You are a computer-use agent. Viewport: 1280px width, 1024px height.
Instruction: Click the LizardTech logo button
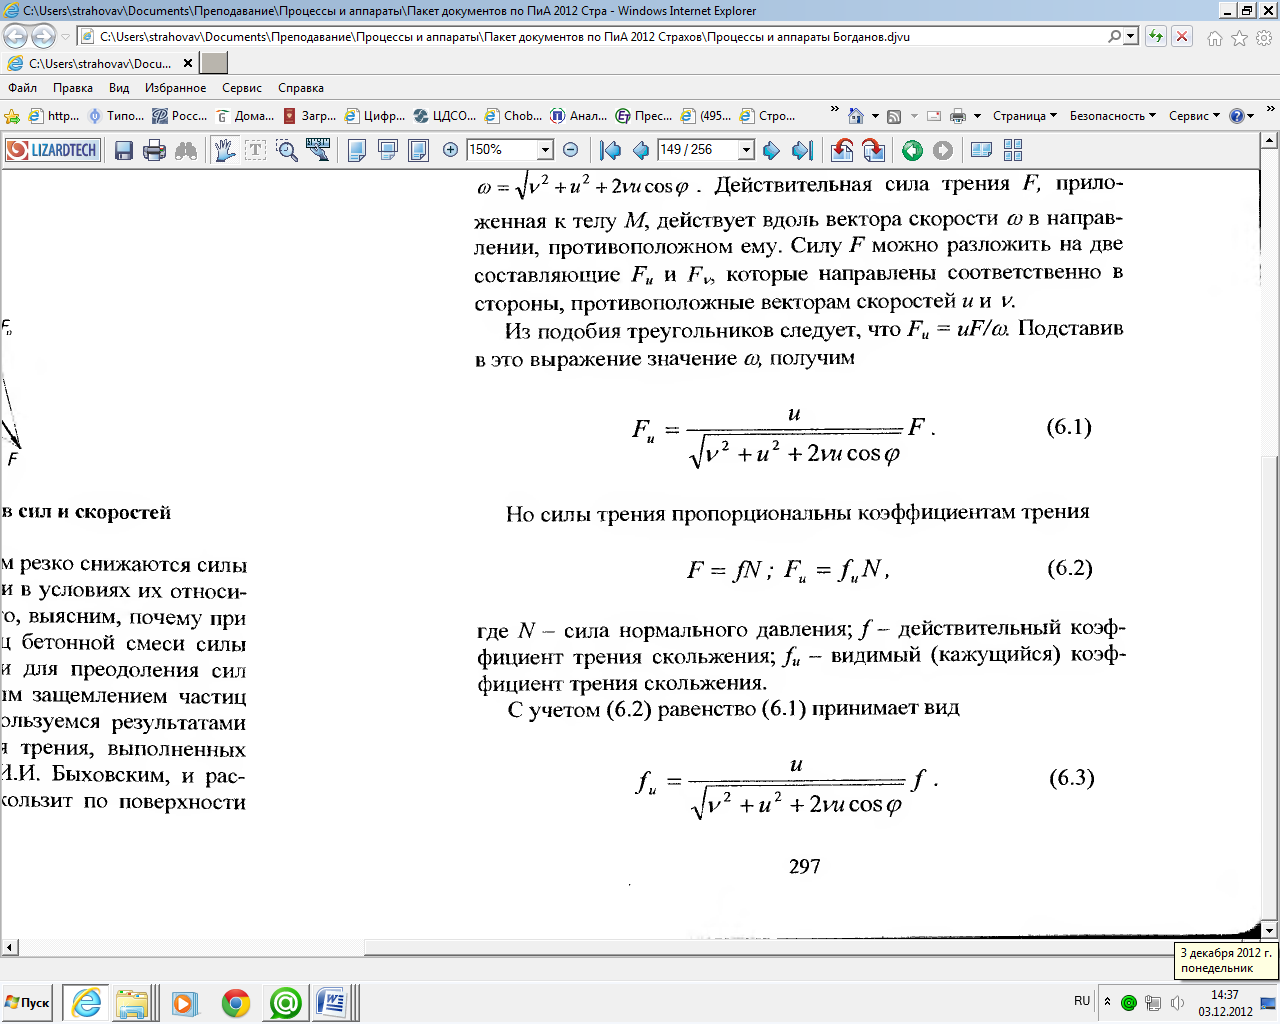[x=52, y=150]
